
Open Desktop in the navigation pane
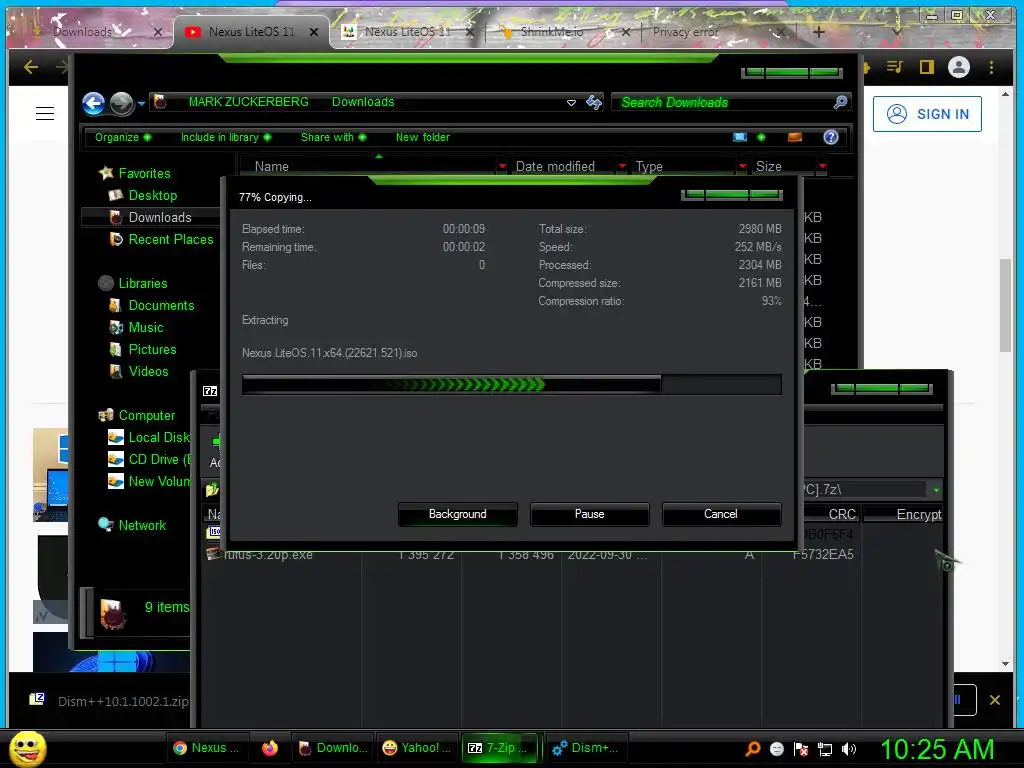click(x=152, y=195)
